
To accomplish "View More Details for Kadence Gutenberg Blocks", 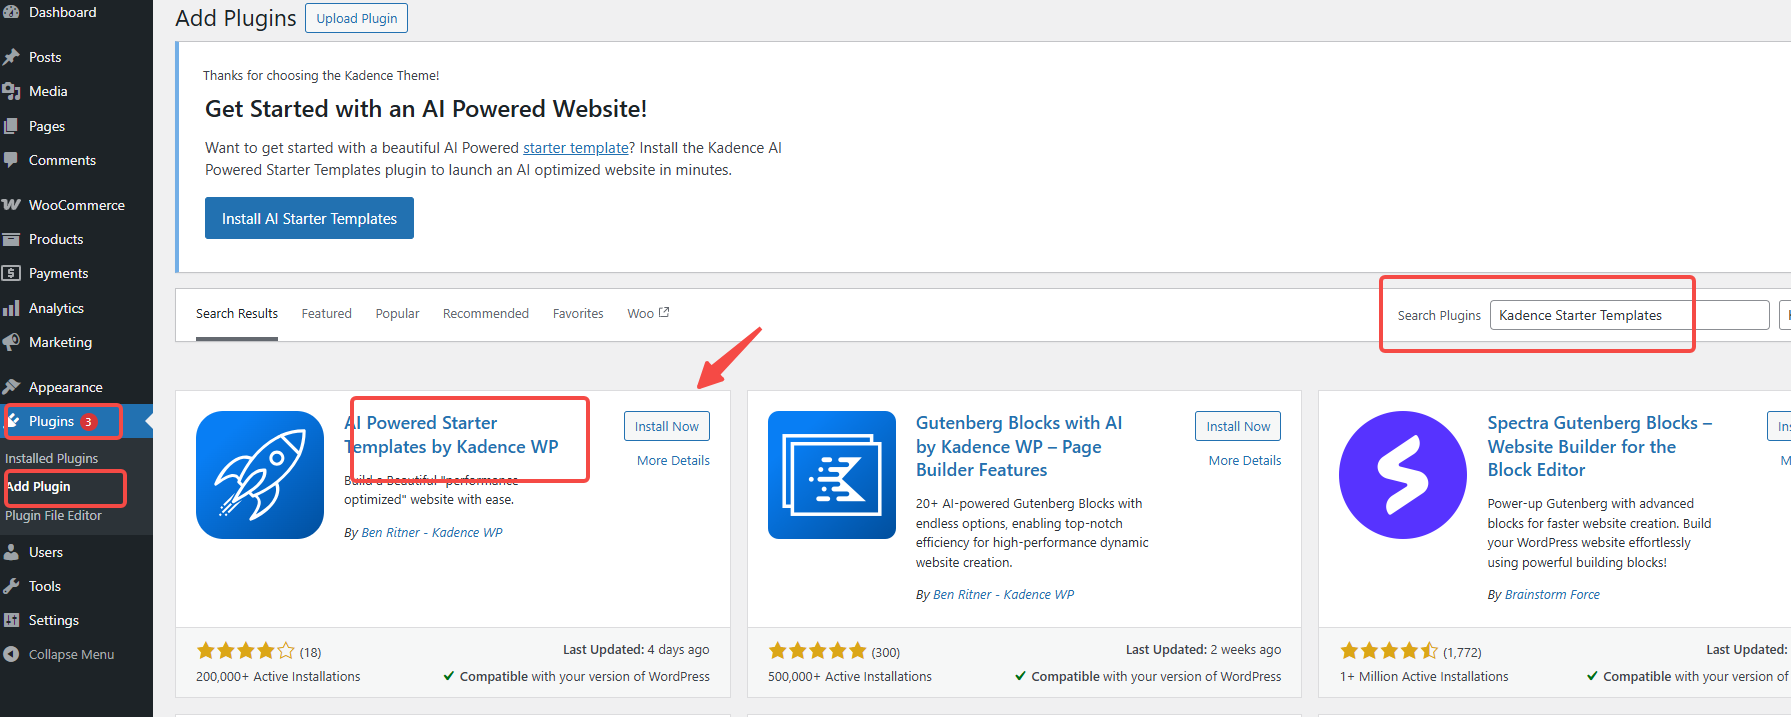I will point(1245,461).
